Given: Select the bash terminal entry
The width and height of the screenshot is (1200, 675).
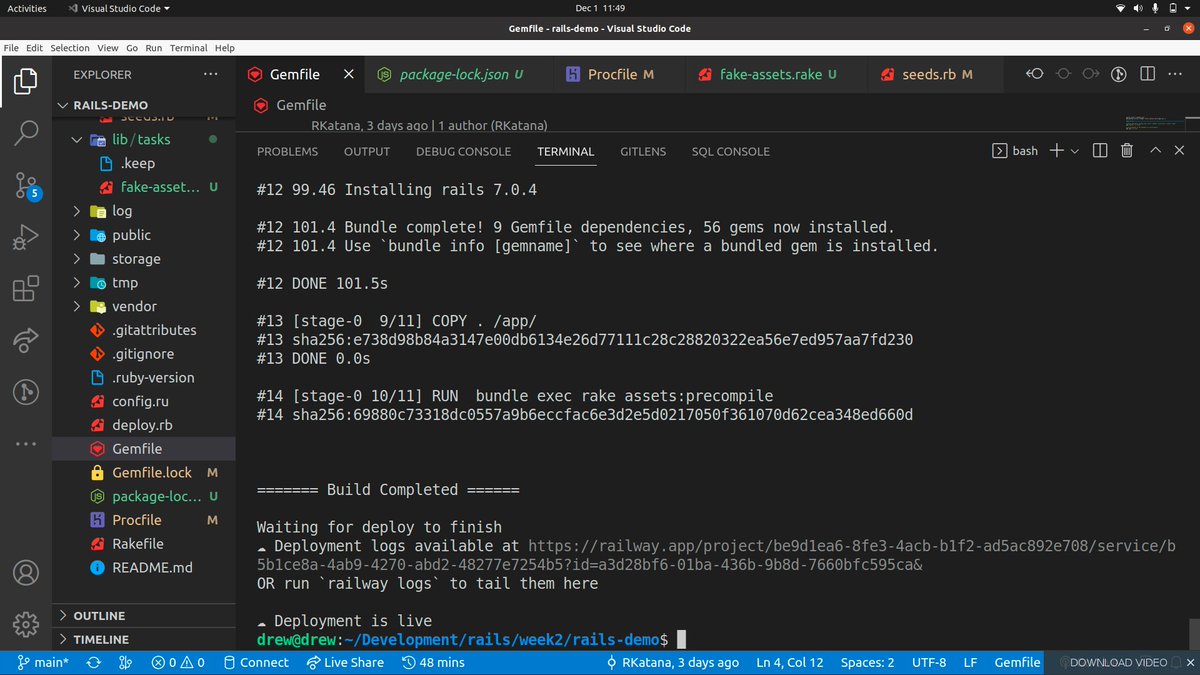Looking at the screenshot, I should point(1015,151).
